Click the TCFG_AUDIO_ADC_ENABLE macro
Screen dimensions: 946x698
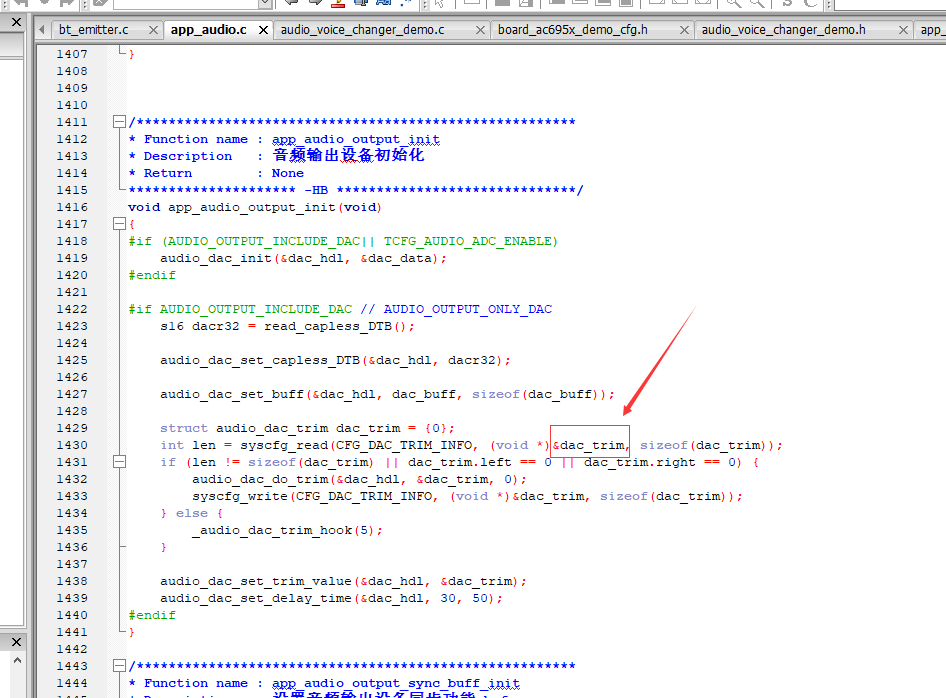(x=468, y=241)
